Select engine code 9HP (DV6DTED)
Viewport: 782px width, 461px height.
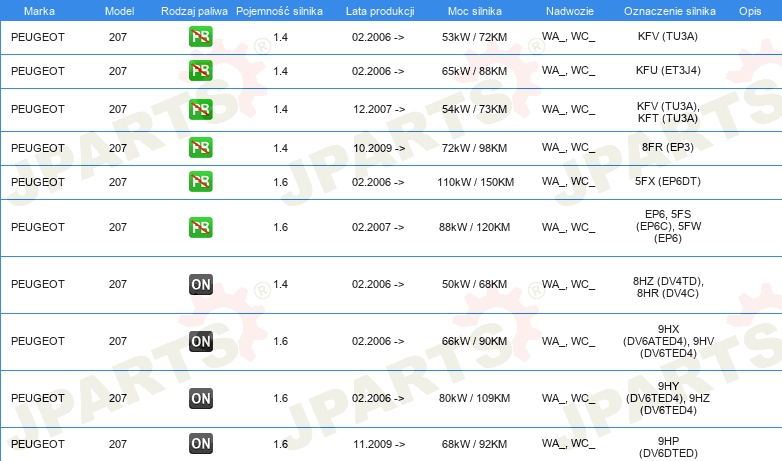point(668,447)
